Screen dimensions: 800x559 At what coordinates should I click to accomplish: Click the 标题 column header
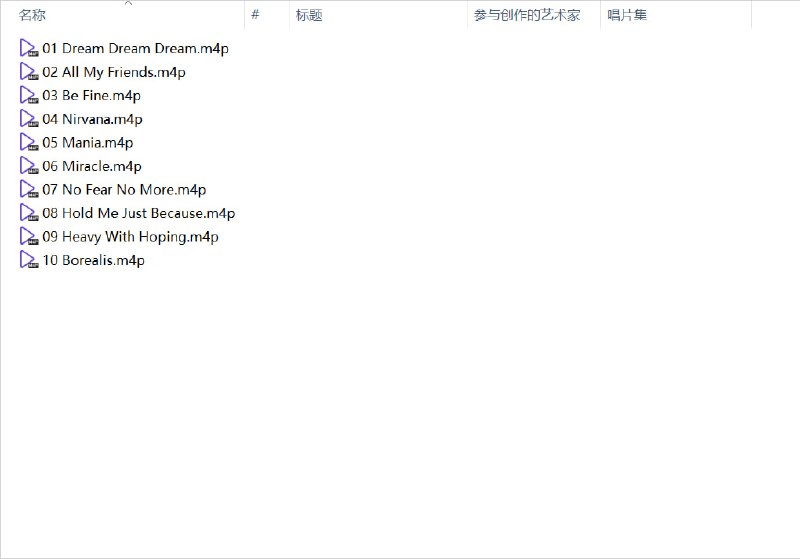click(309, 16)
